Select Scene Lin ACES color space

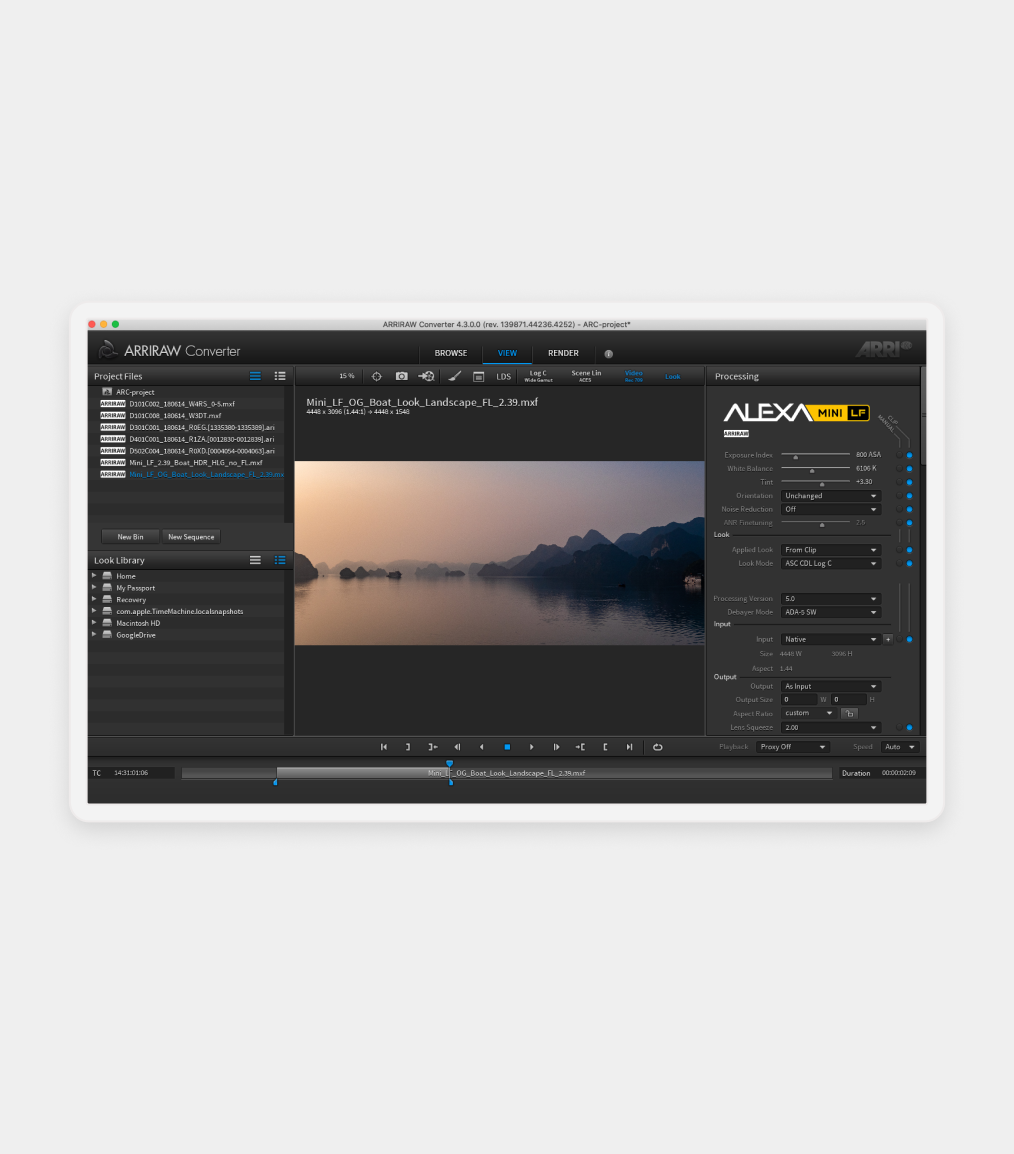(x=586, y=376)
